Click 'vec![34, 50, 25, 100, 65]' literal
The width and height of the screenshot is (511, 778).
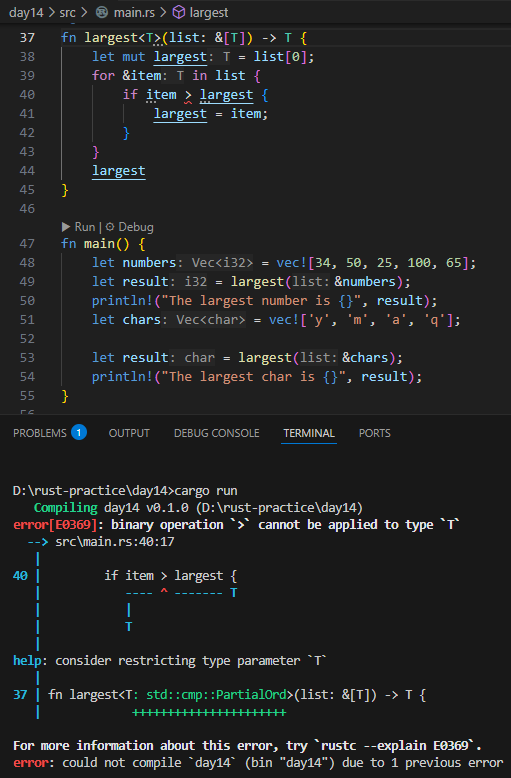pos(372,262)
